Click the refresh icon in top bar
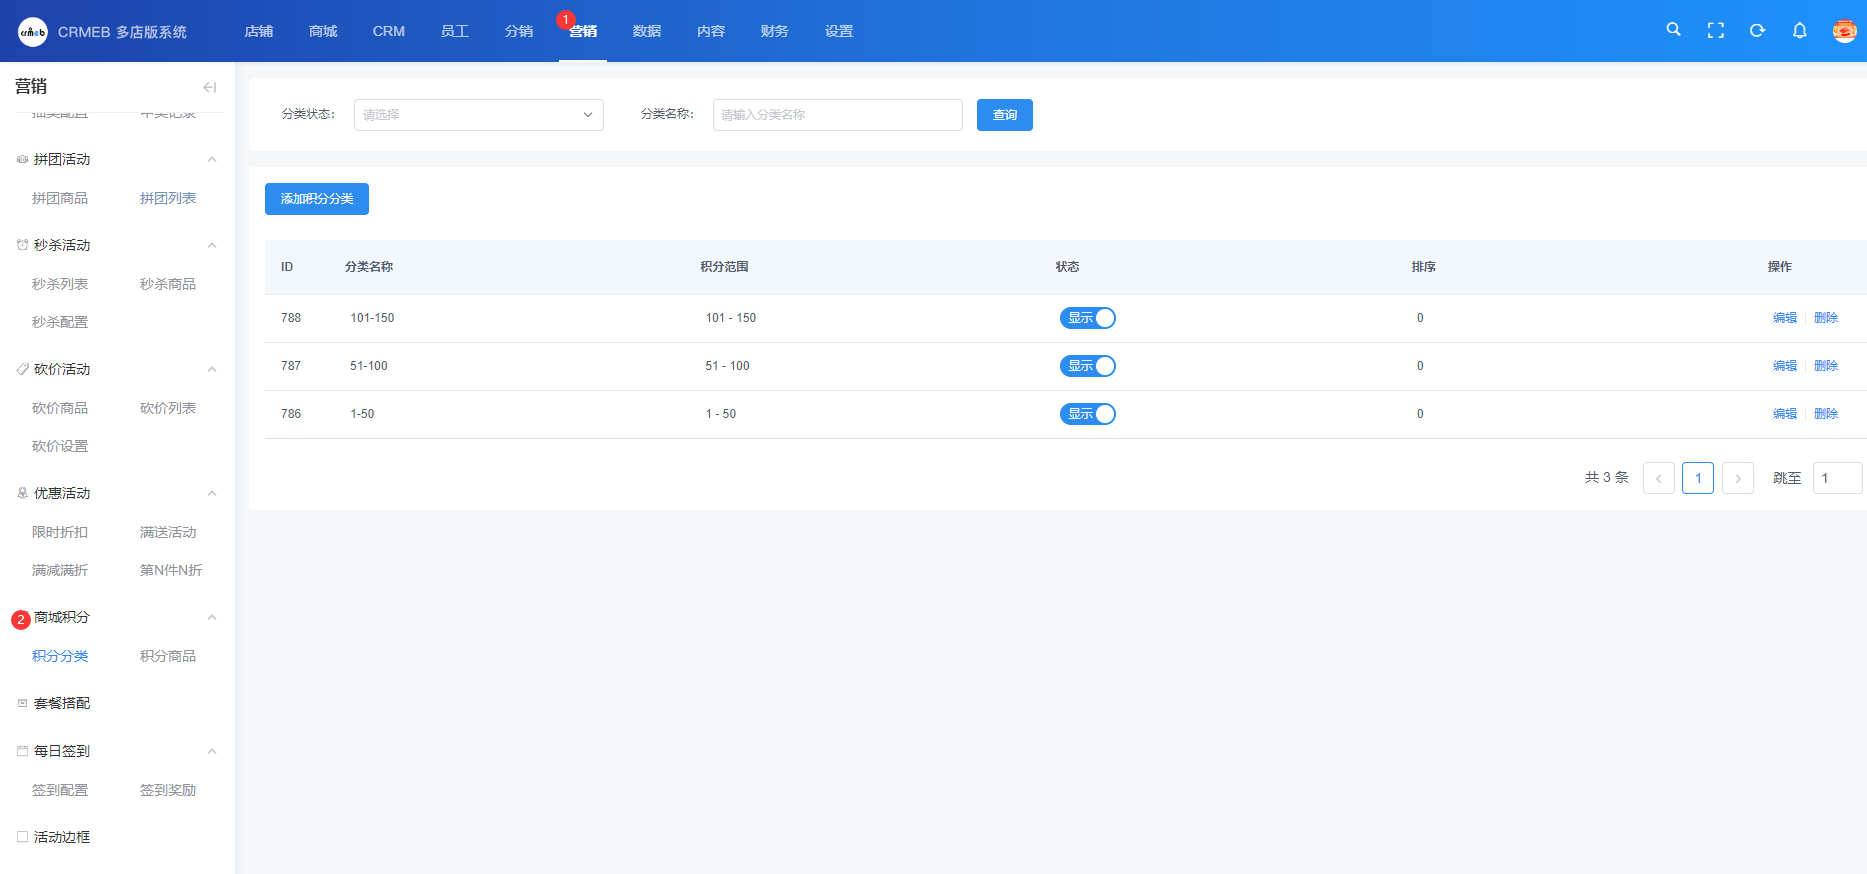This screenshot has width=1867, height=874. pos(1757,31)
